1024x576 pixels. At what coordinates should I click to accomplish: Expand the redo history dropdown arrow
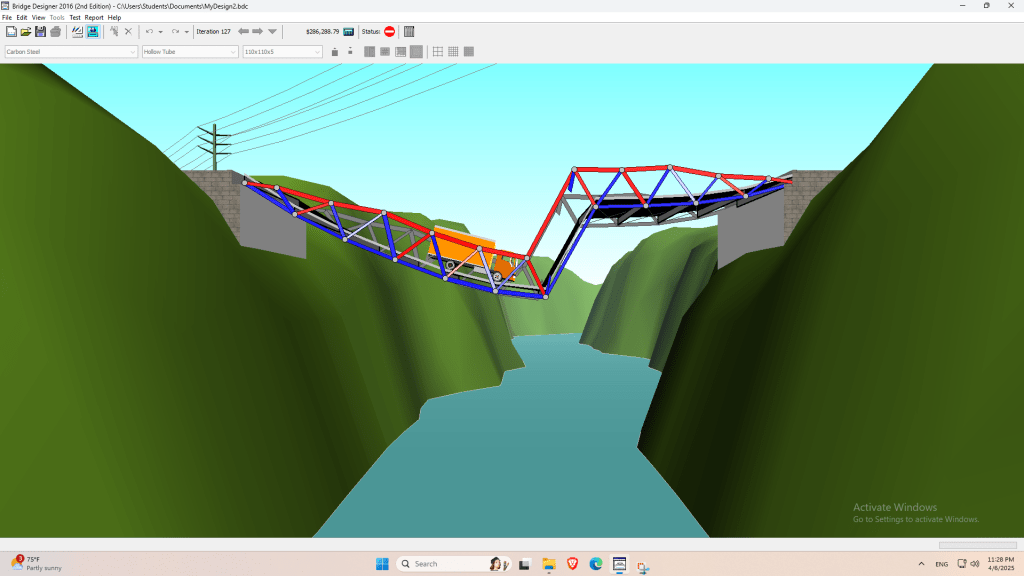tap(187, 31)
